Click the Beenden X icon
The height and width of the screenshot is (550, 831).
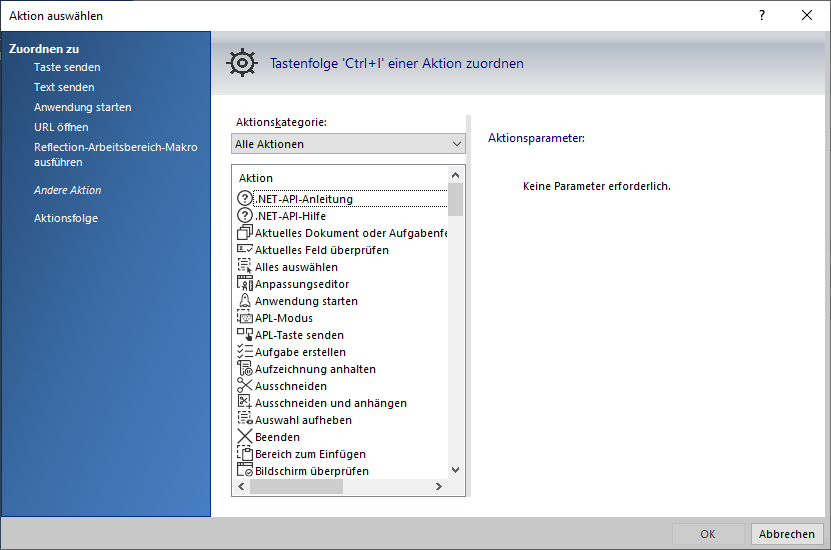[x=244, y=436]
